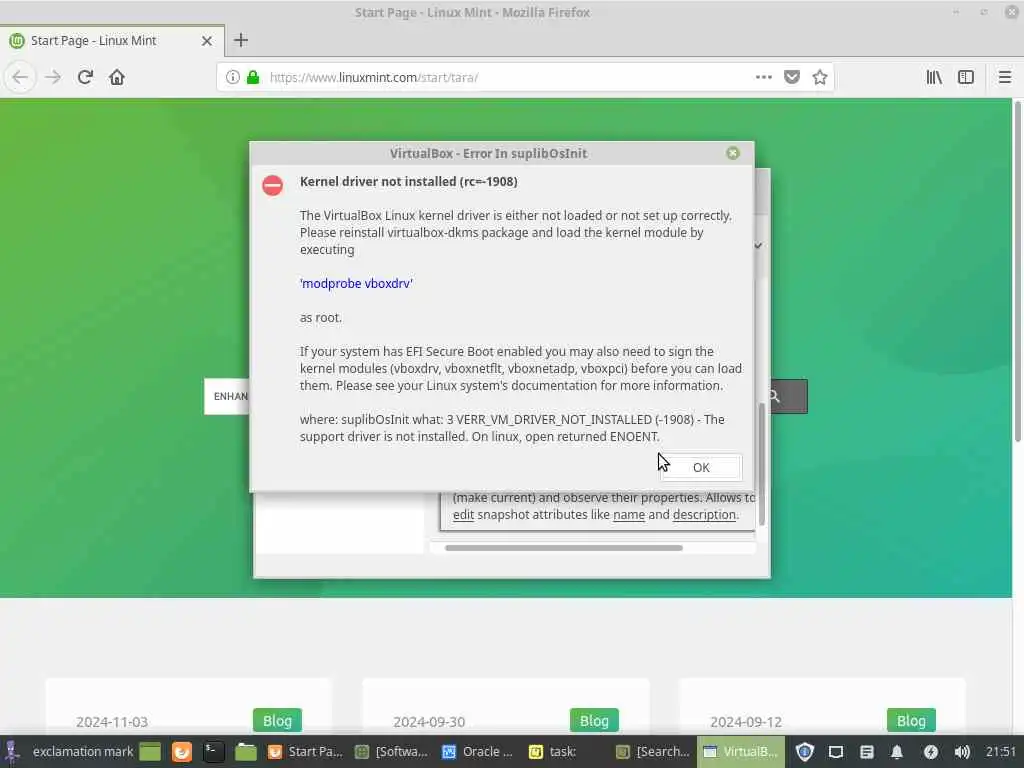Click the 'name' link in VirtualBox description
Viewport: 1024px width, 768px height.
(x=629, y=515)
